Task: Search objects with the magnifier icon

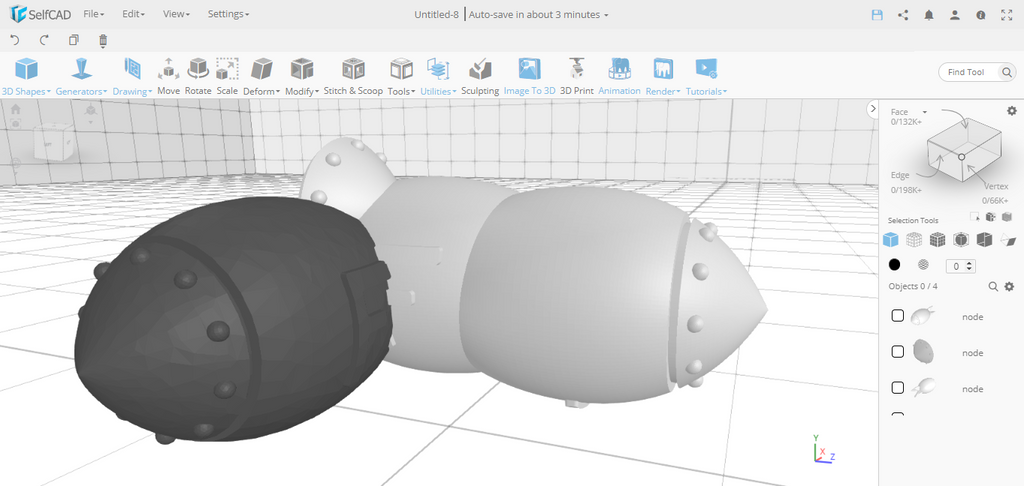Action: coord(993,287)
